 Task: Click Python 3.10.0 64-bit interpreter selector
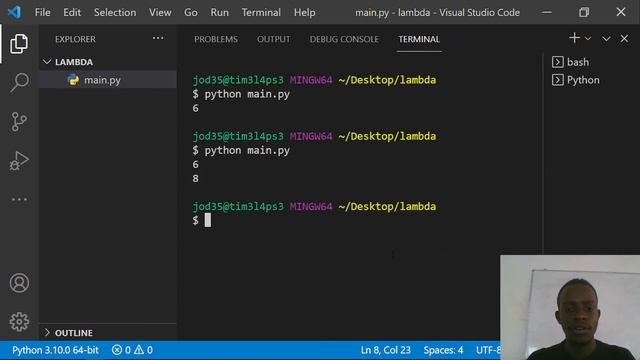coord(55,350)
